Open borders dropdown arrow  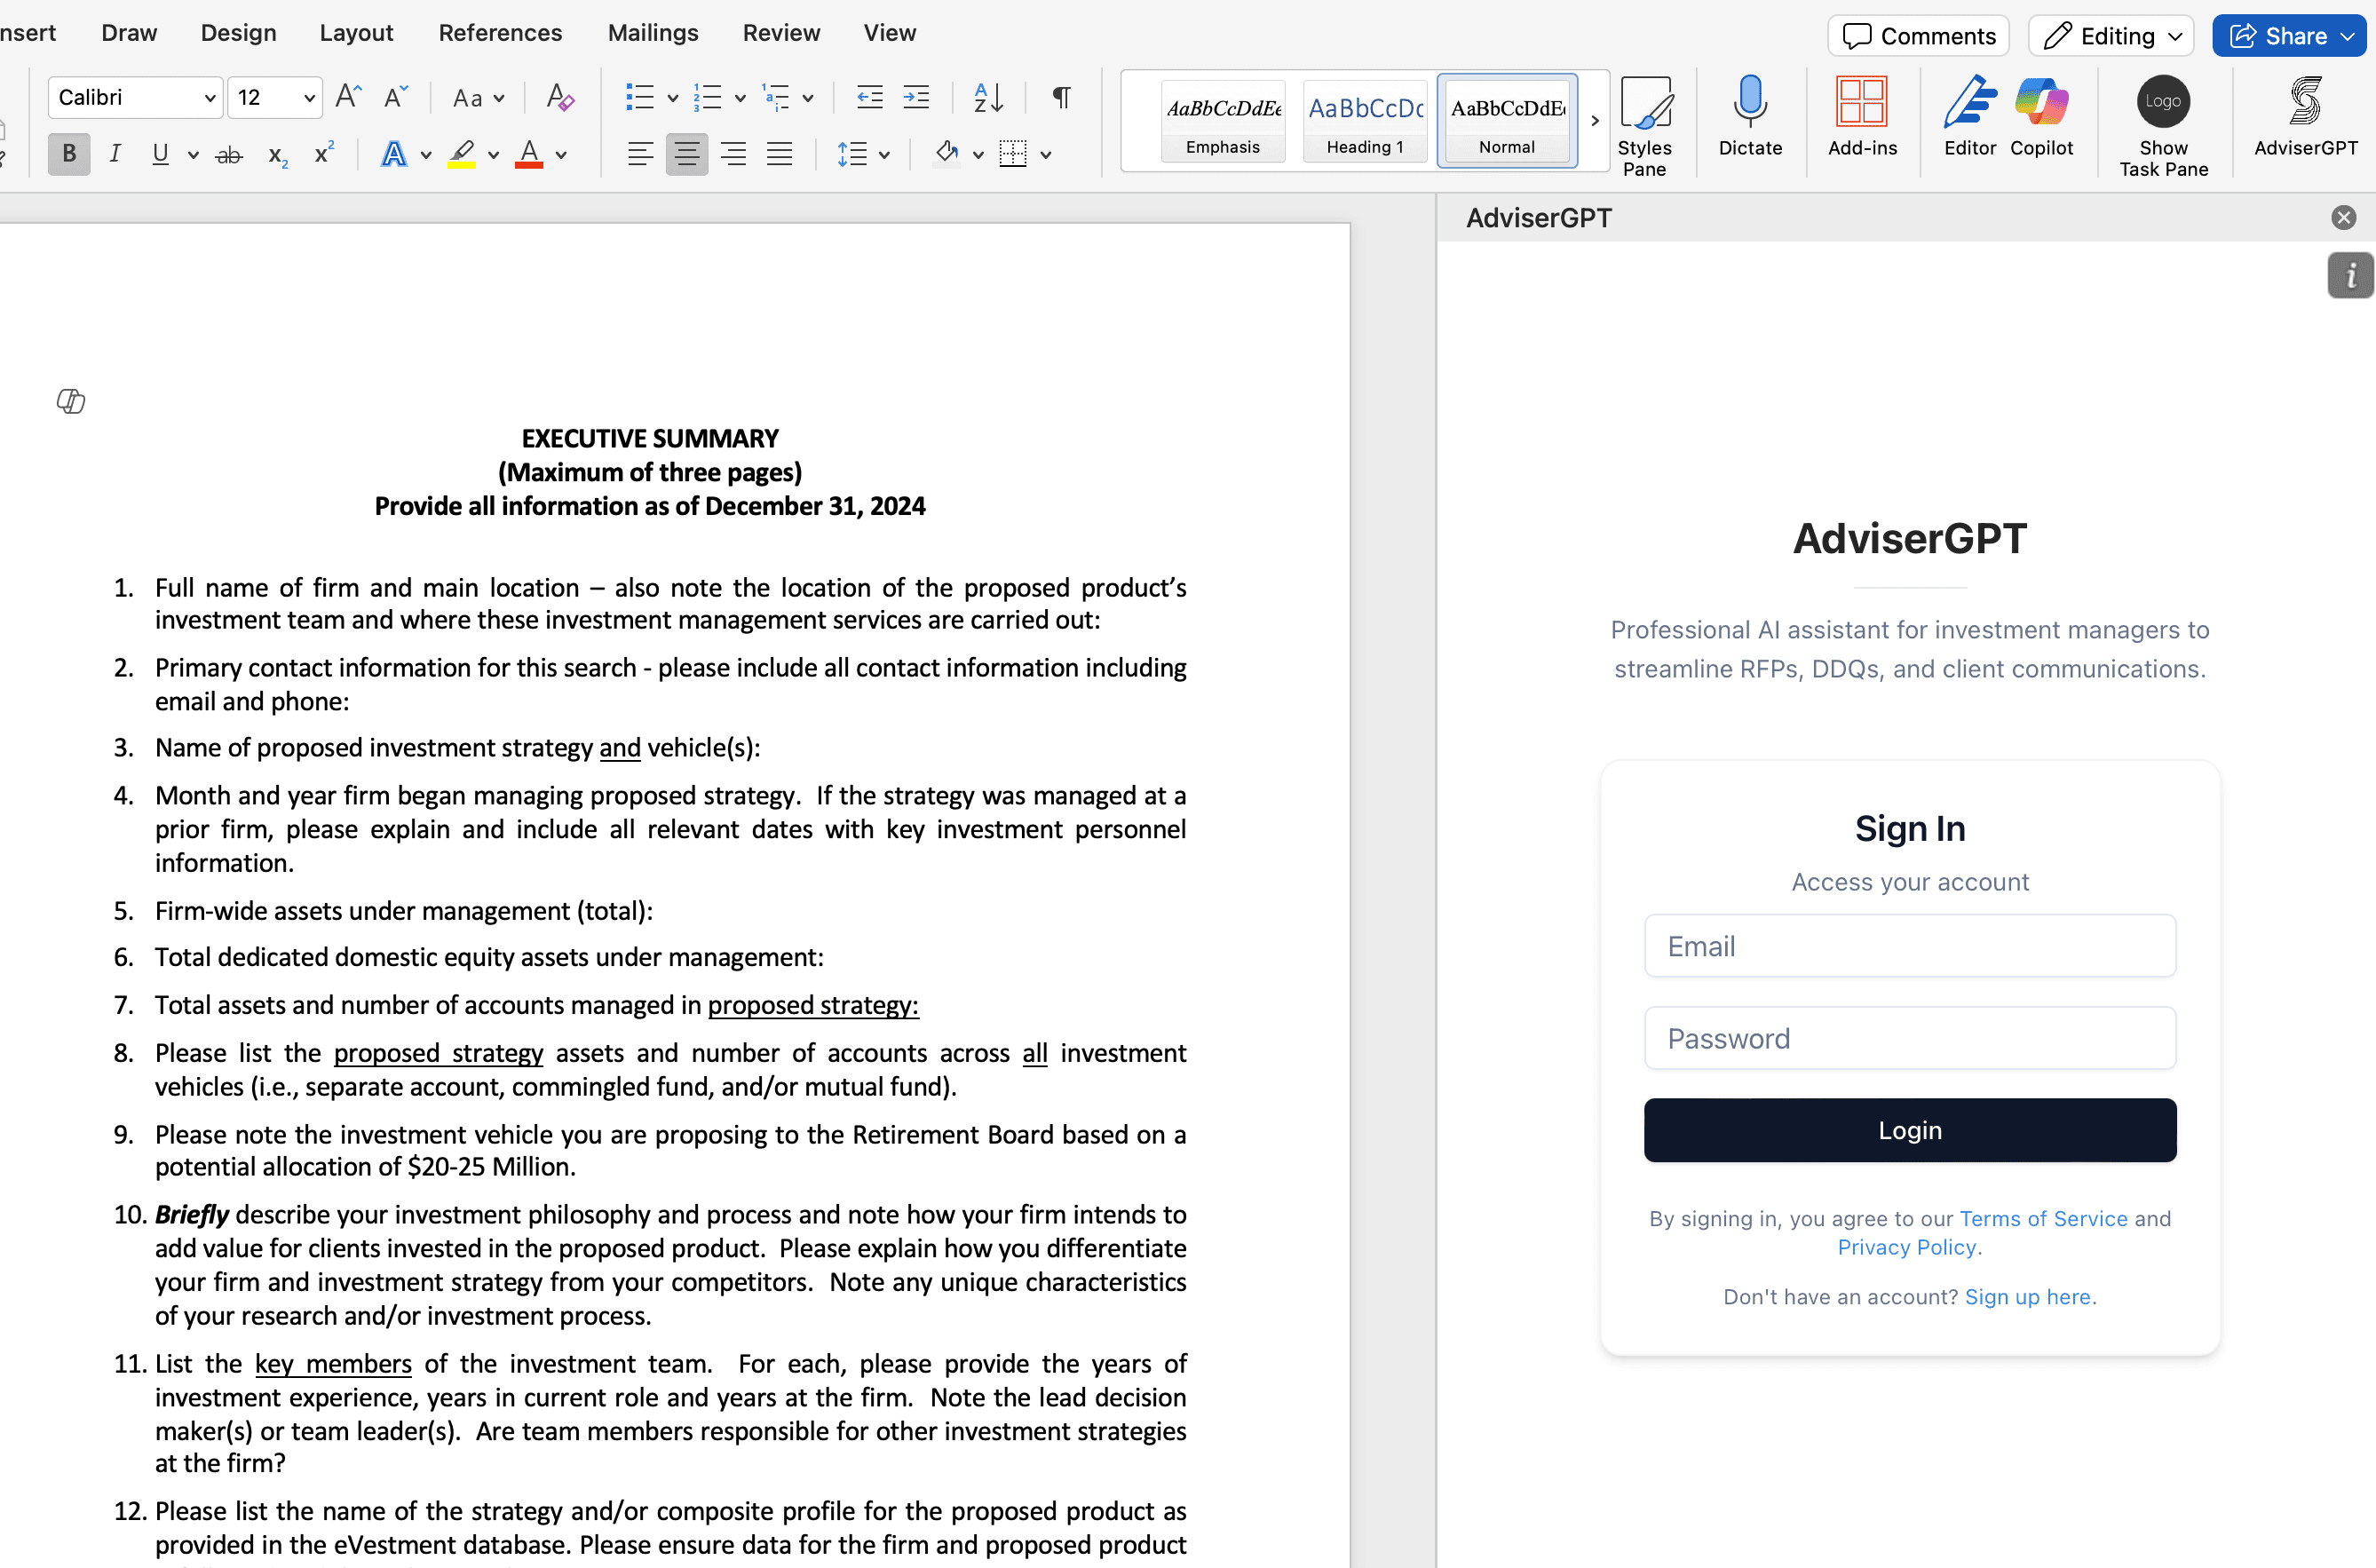1045,155
